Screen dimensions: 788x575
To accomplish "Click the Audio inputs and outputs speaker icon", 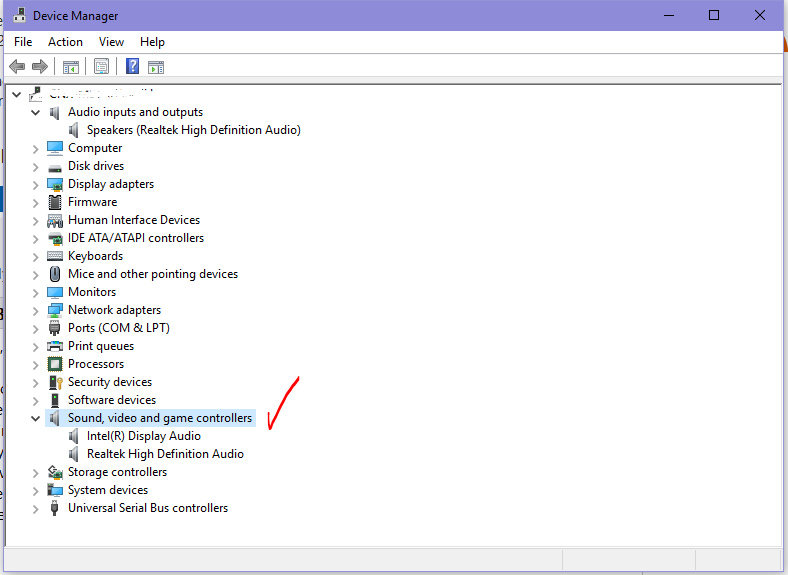I will point(55,112).
